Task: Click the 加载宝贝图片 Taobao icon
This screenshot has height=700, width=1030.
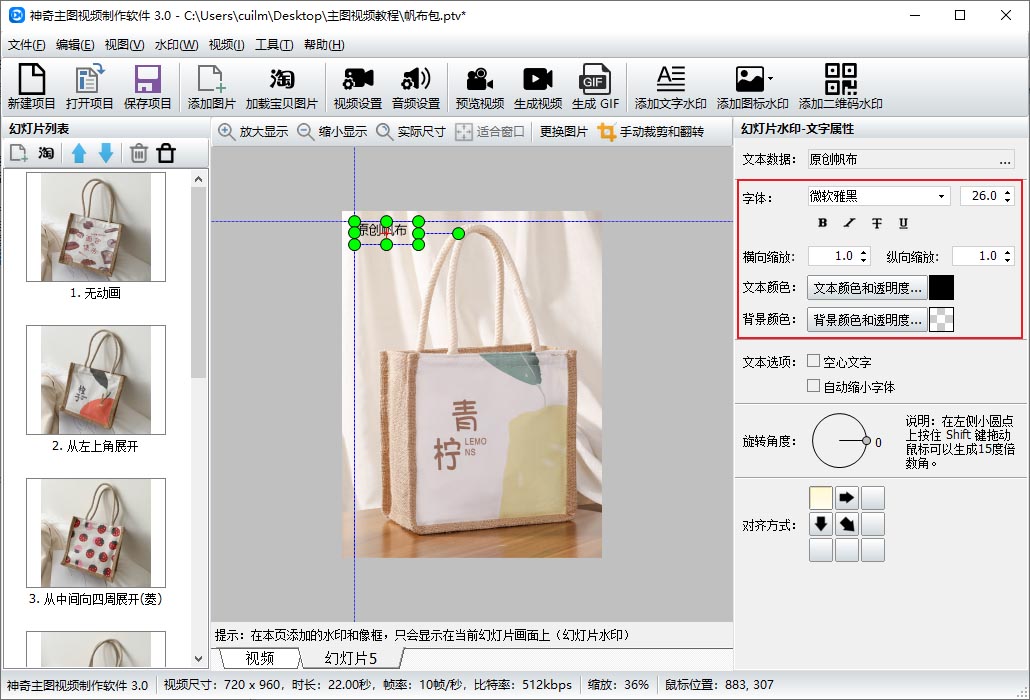Action: (281, 80)
